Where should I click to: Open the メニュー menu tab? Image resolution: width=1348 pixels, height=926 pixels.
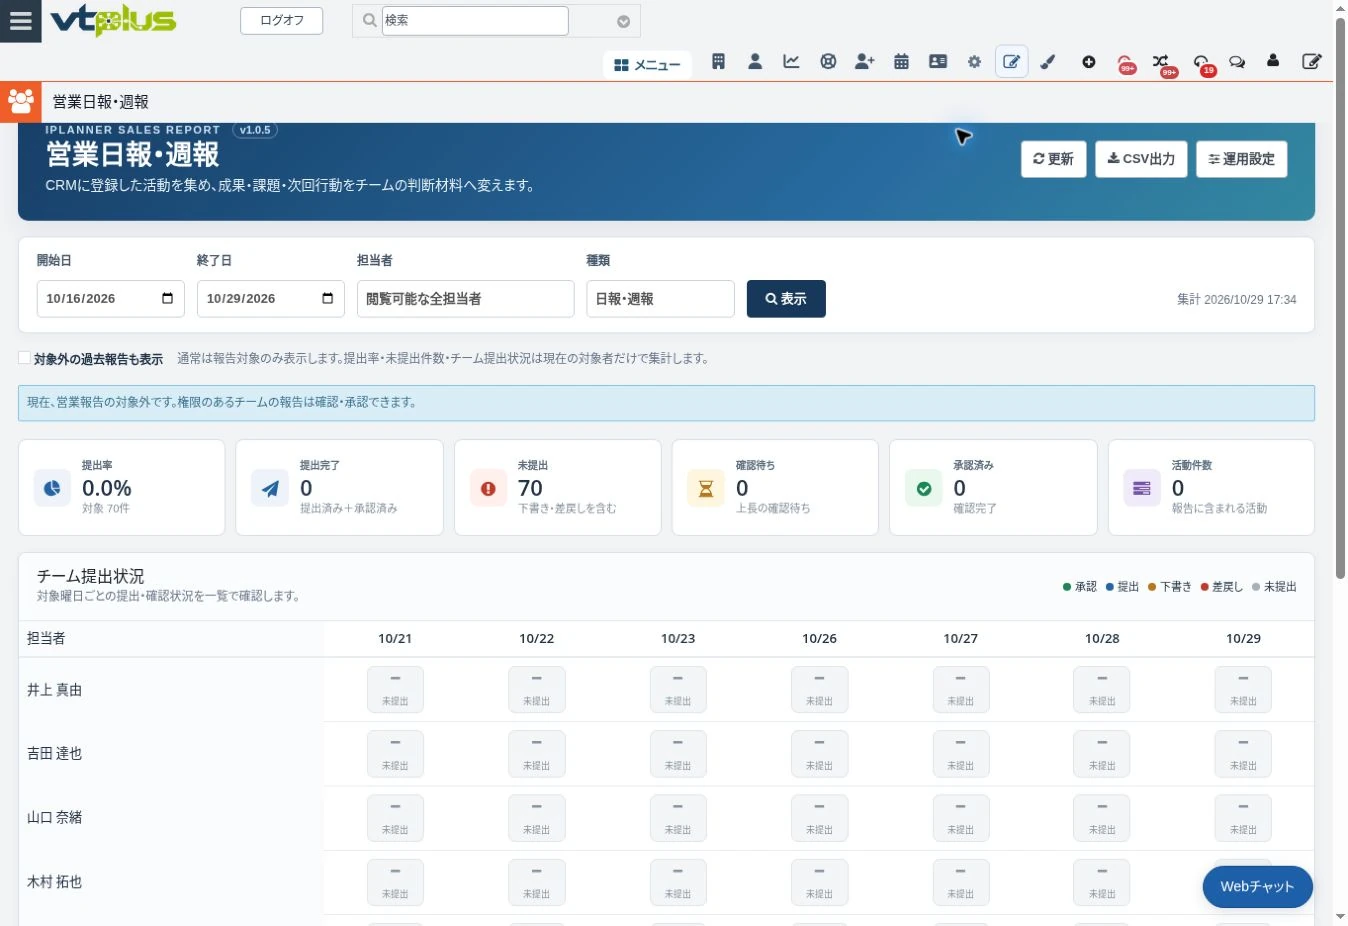[647, 64]
